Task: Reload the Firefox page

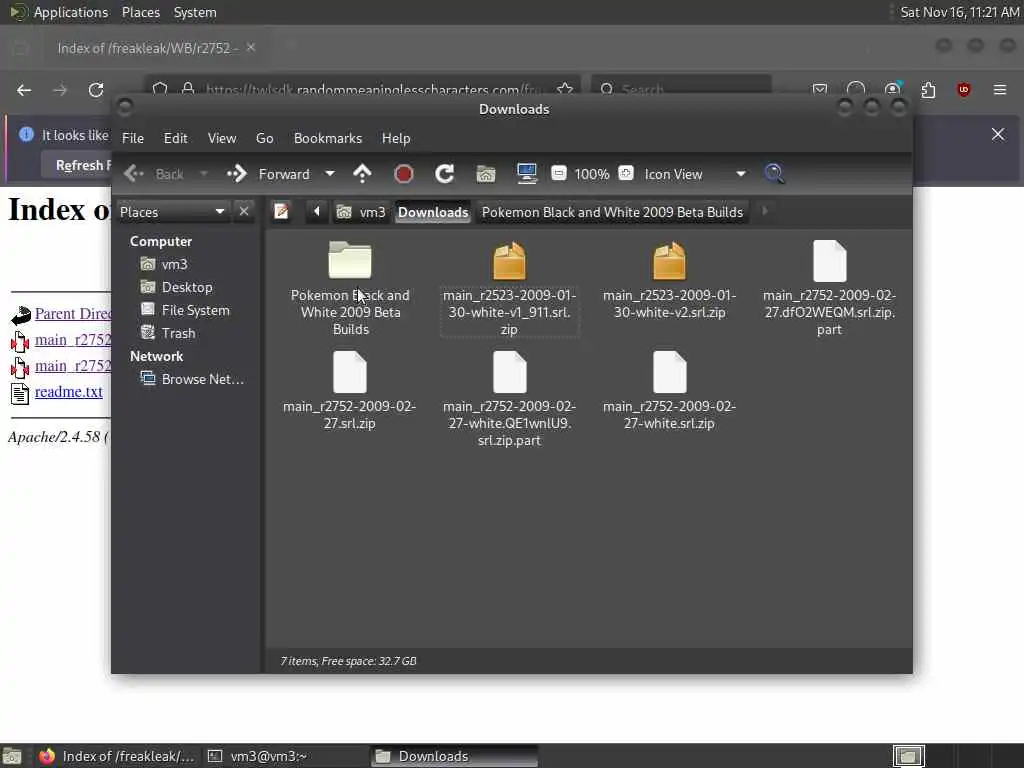Action: (x=96, y=90)
